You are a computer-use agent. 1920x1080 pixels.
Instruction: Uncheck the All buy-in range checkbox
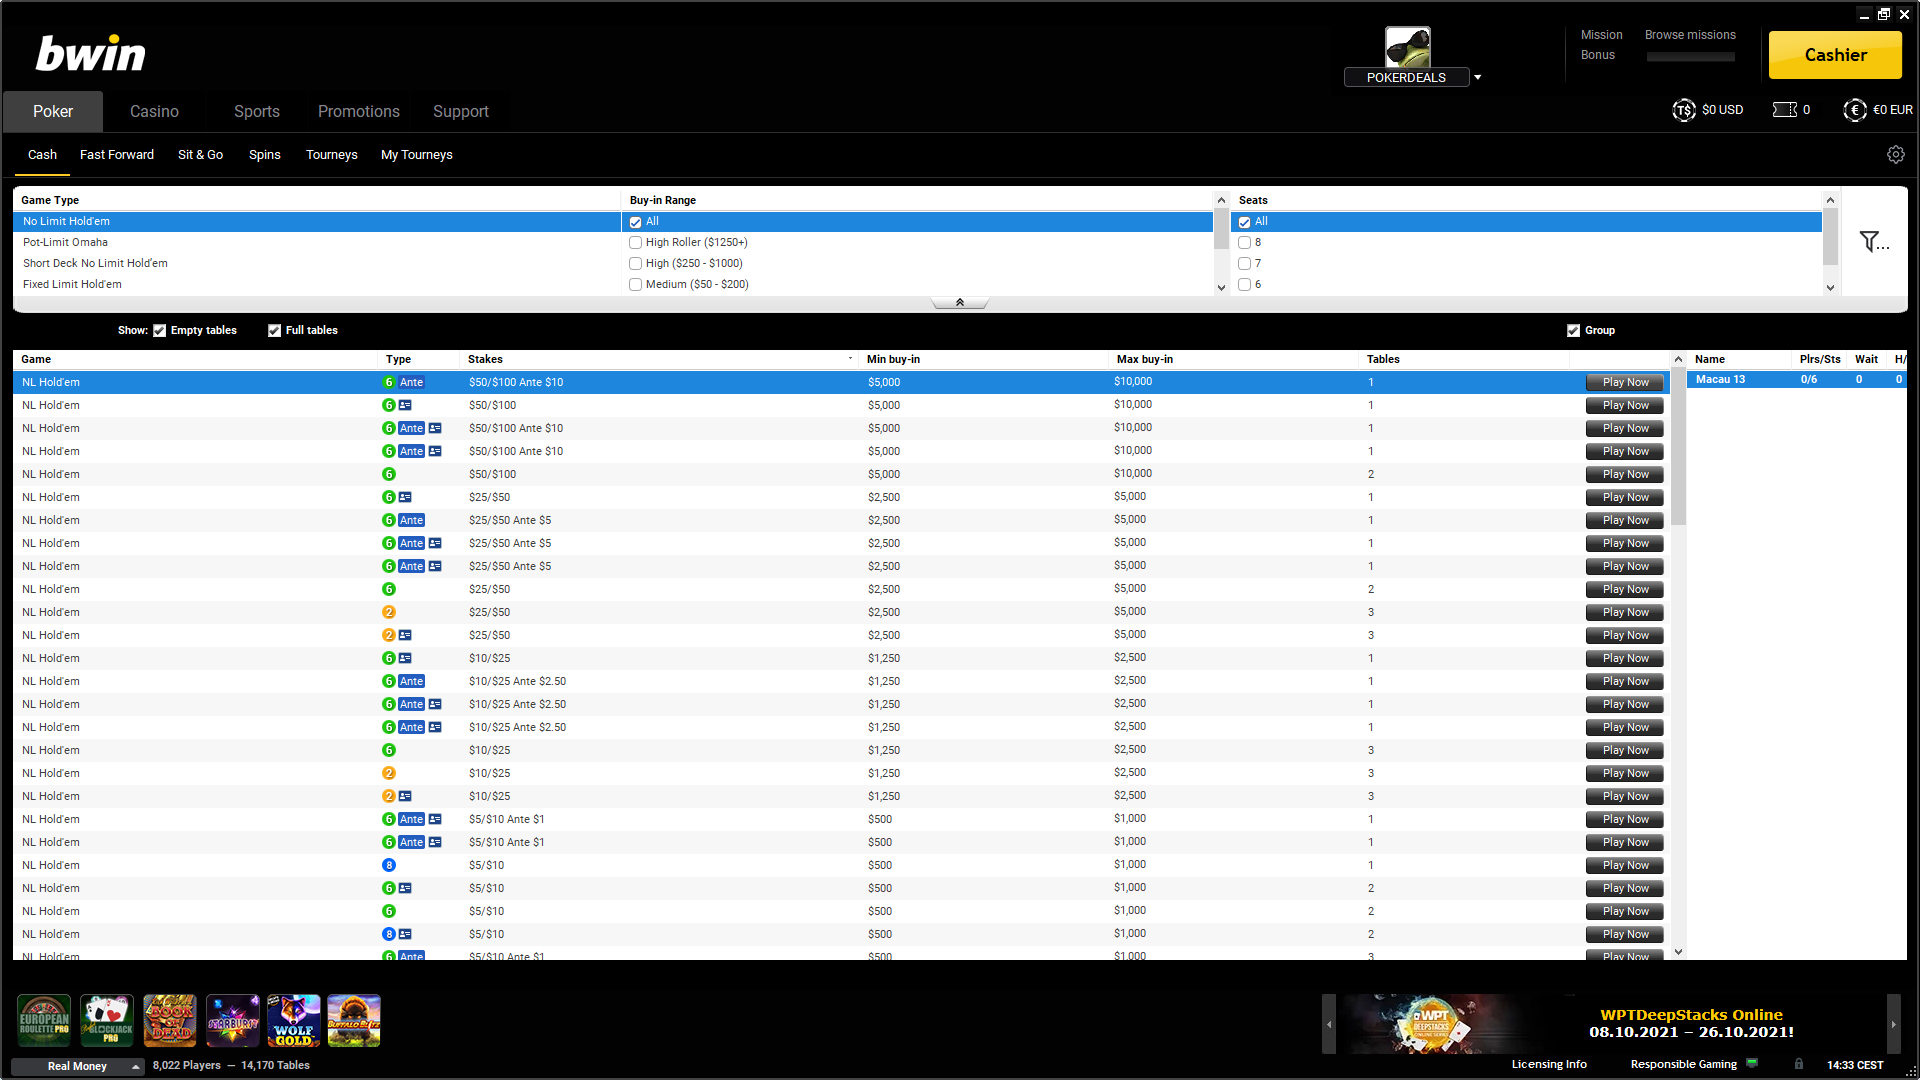pyautogui.click(x=635, y=222)
